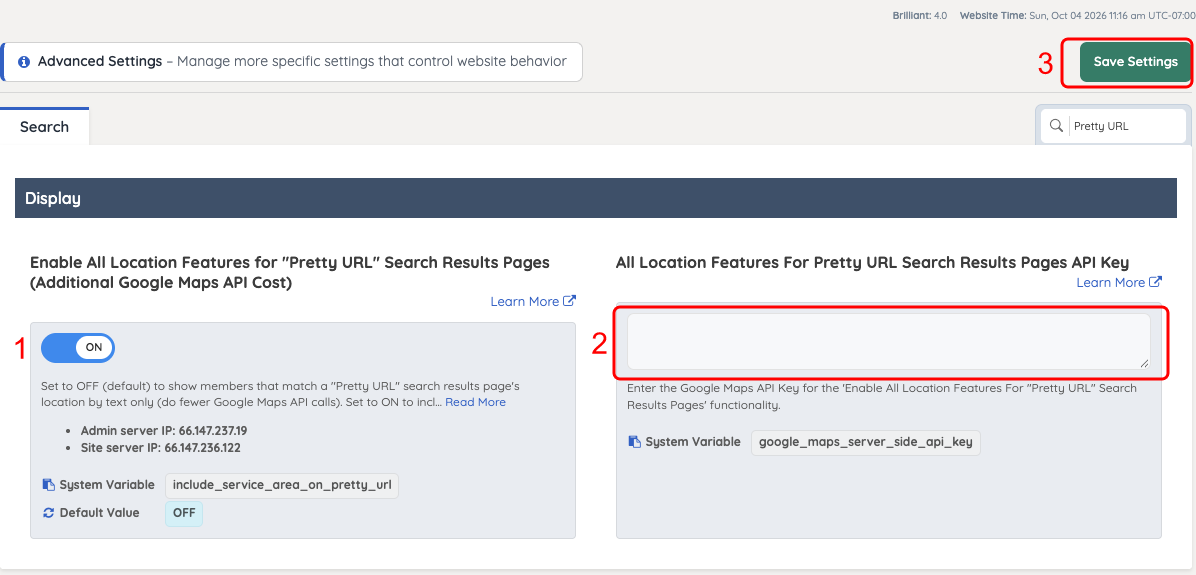Image resolution: width=1196 pixels, height=575 pixels.
Task: Click the google_maps_server_side_api_key variable value
Action: tap(866, 442)
